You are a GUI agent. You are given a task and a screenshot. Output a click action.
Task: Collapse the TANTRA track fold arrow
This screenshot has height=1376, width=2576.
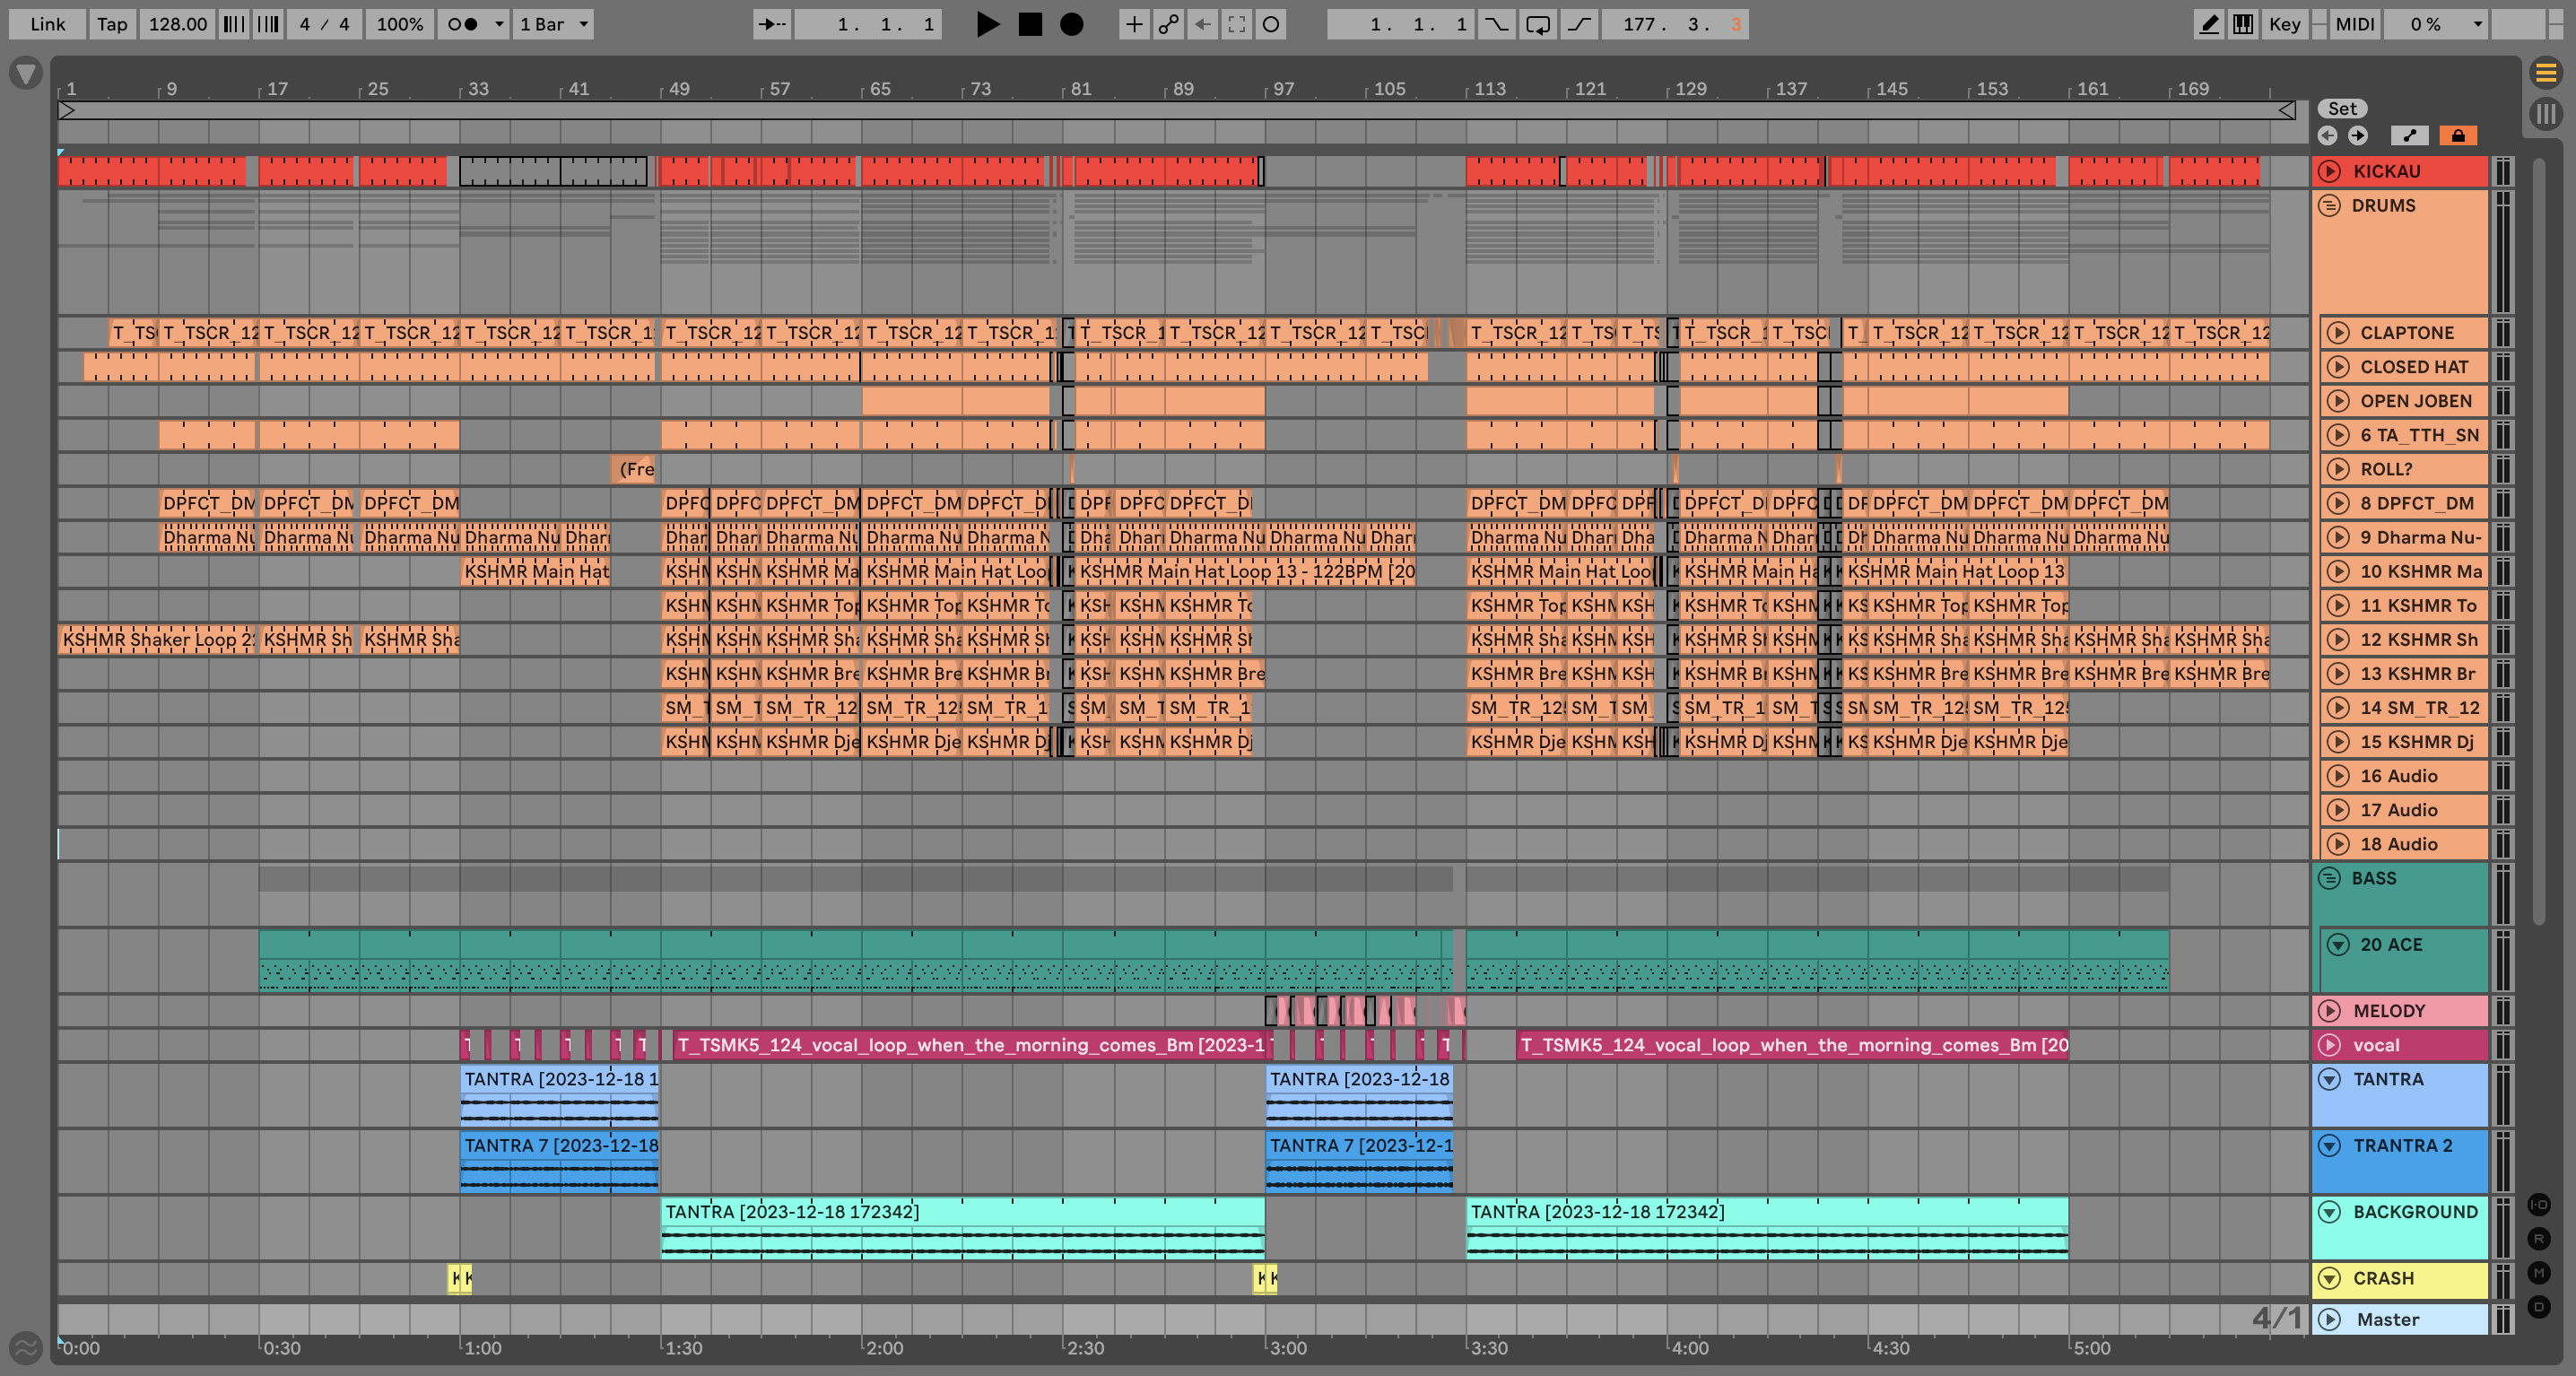click(2330, 1079)
